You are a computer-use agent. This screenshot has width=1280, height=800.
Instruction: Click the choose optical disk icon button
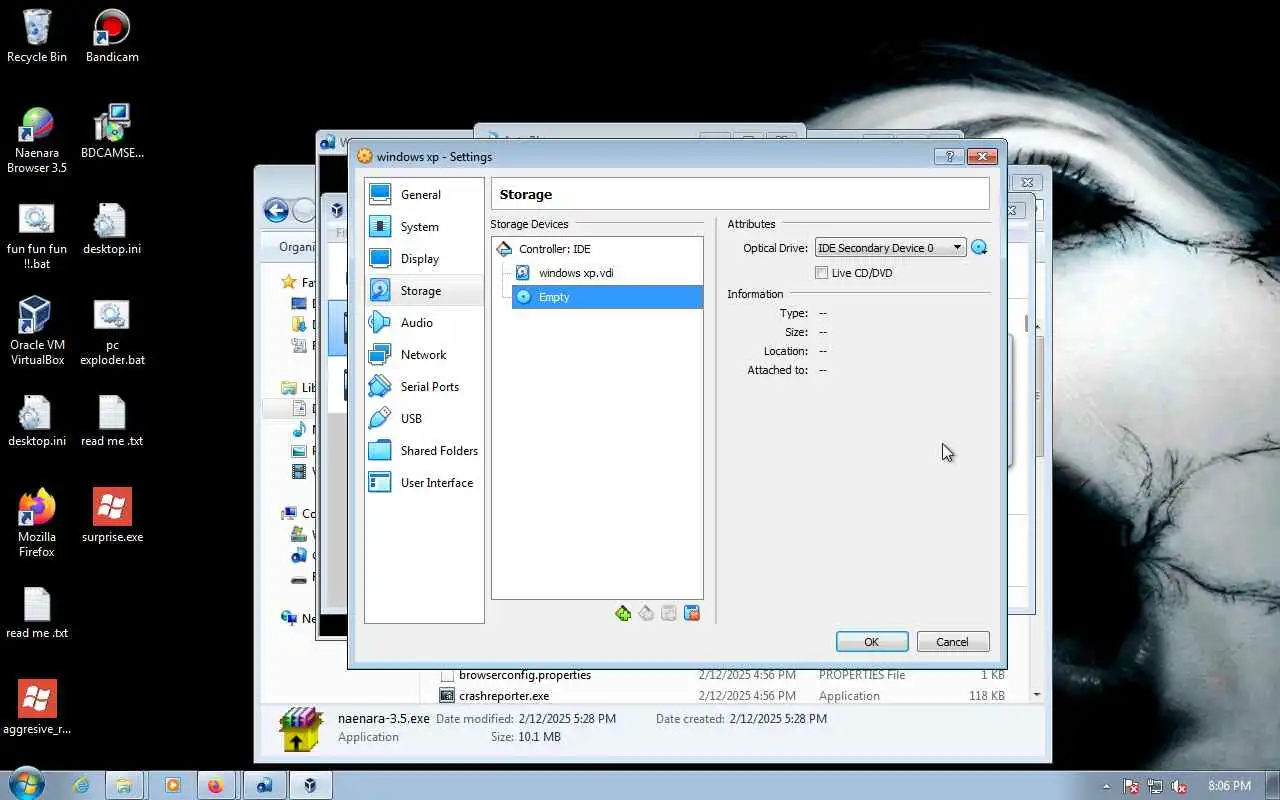click(x=979, y=248)
